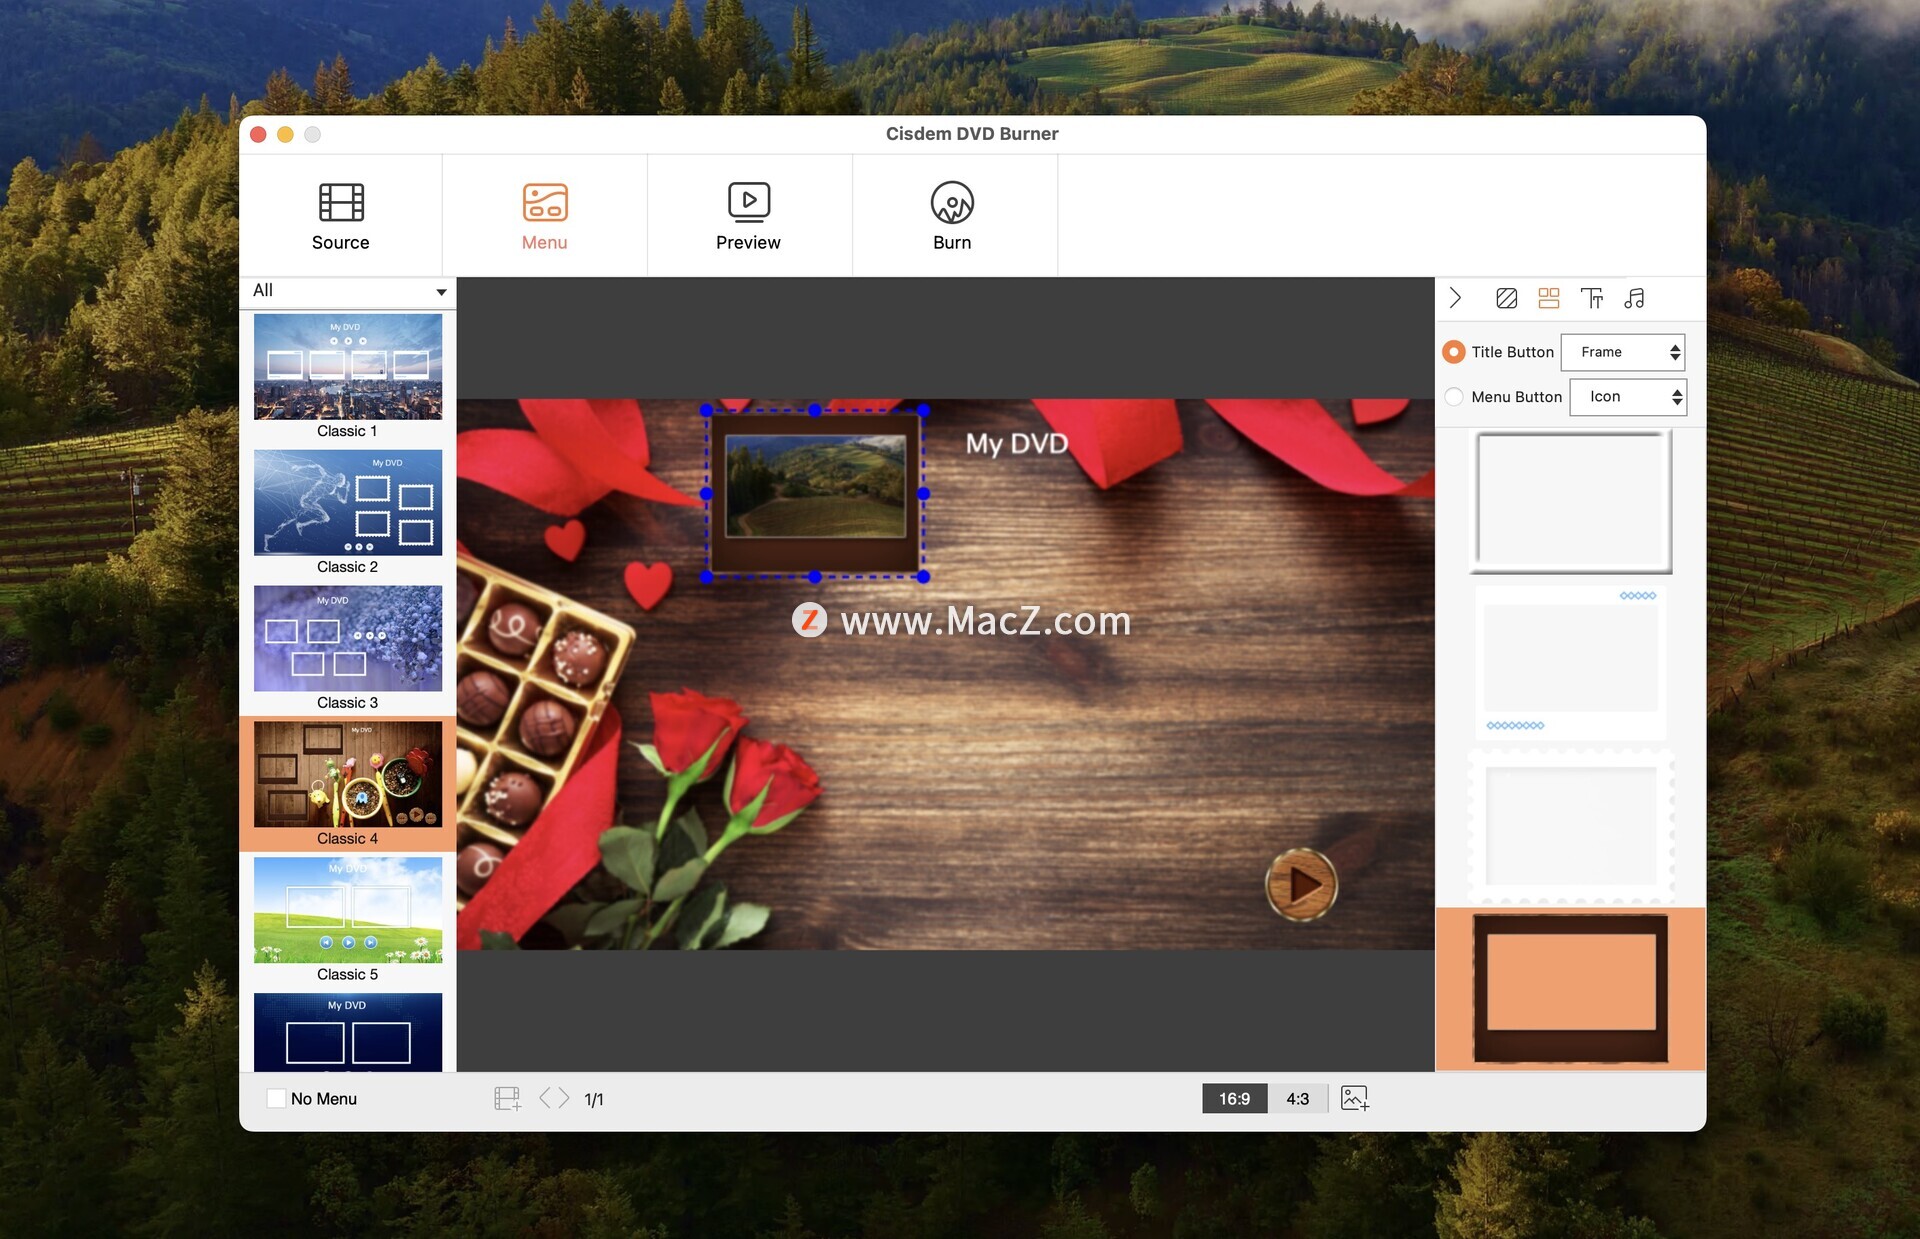Select the button frames panel icon
The width and height of the screenshot is (1920, 1239).
[x=1549, y=298]
